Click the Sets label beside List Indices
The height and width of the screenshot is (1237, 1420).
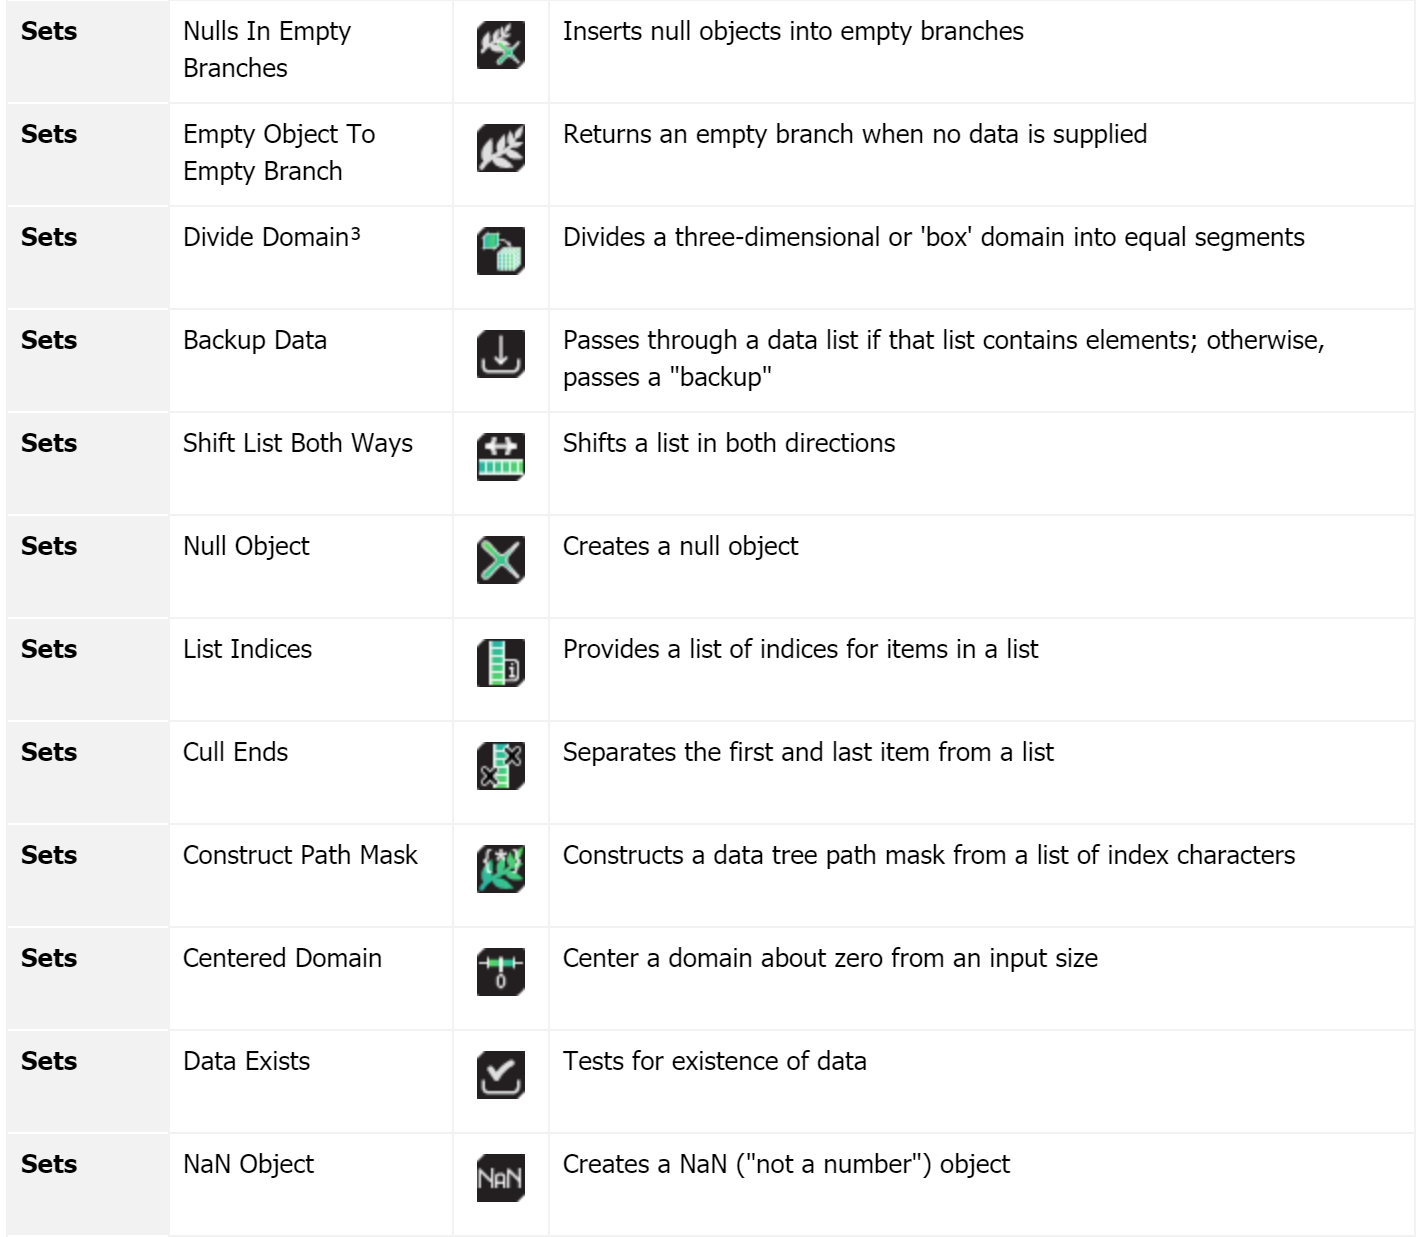pos(49,649)
